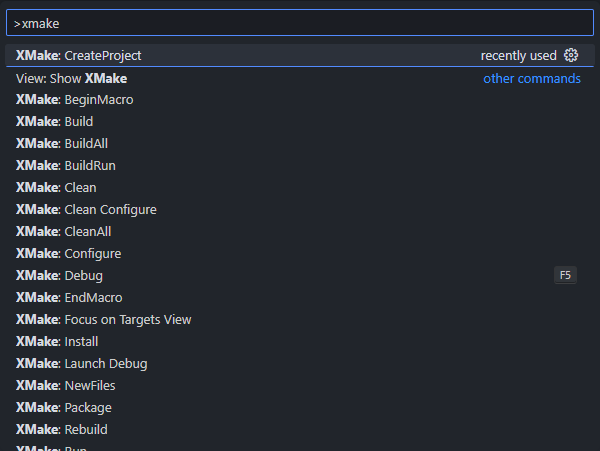Screen dimensions: 600x451
Task: Run the XMake: Build command
Action: [55, 122]
